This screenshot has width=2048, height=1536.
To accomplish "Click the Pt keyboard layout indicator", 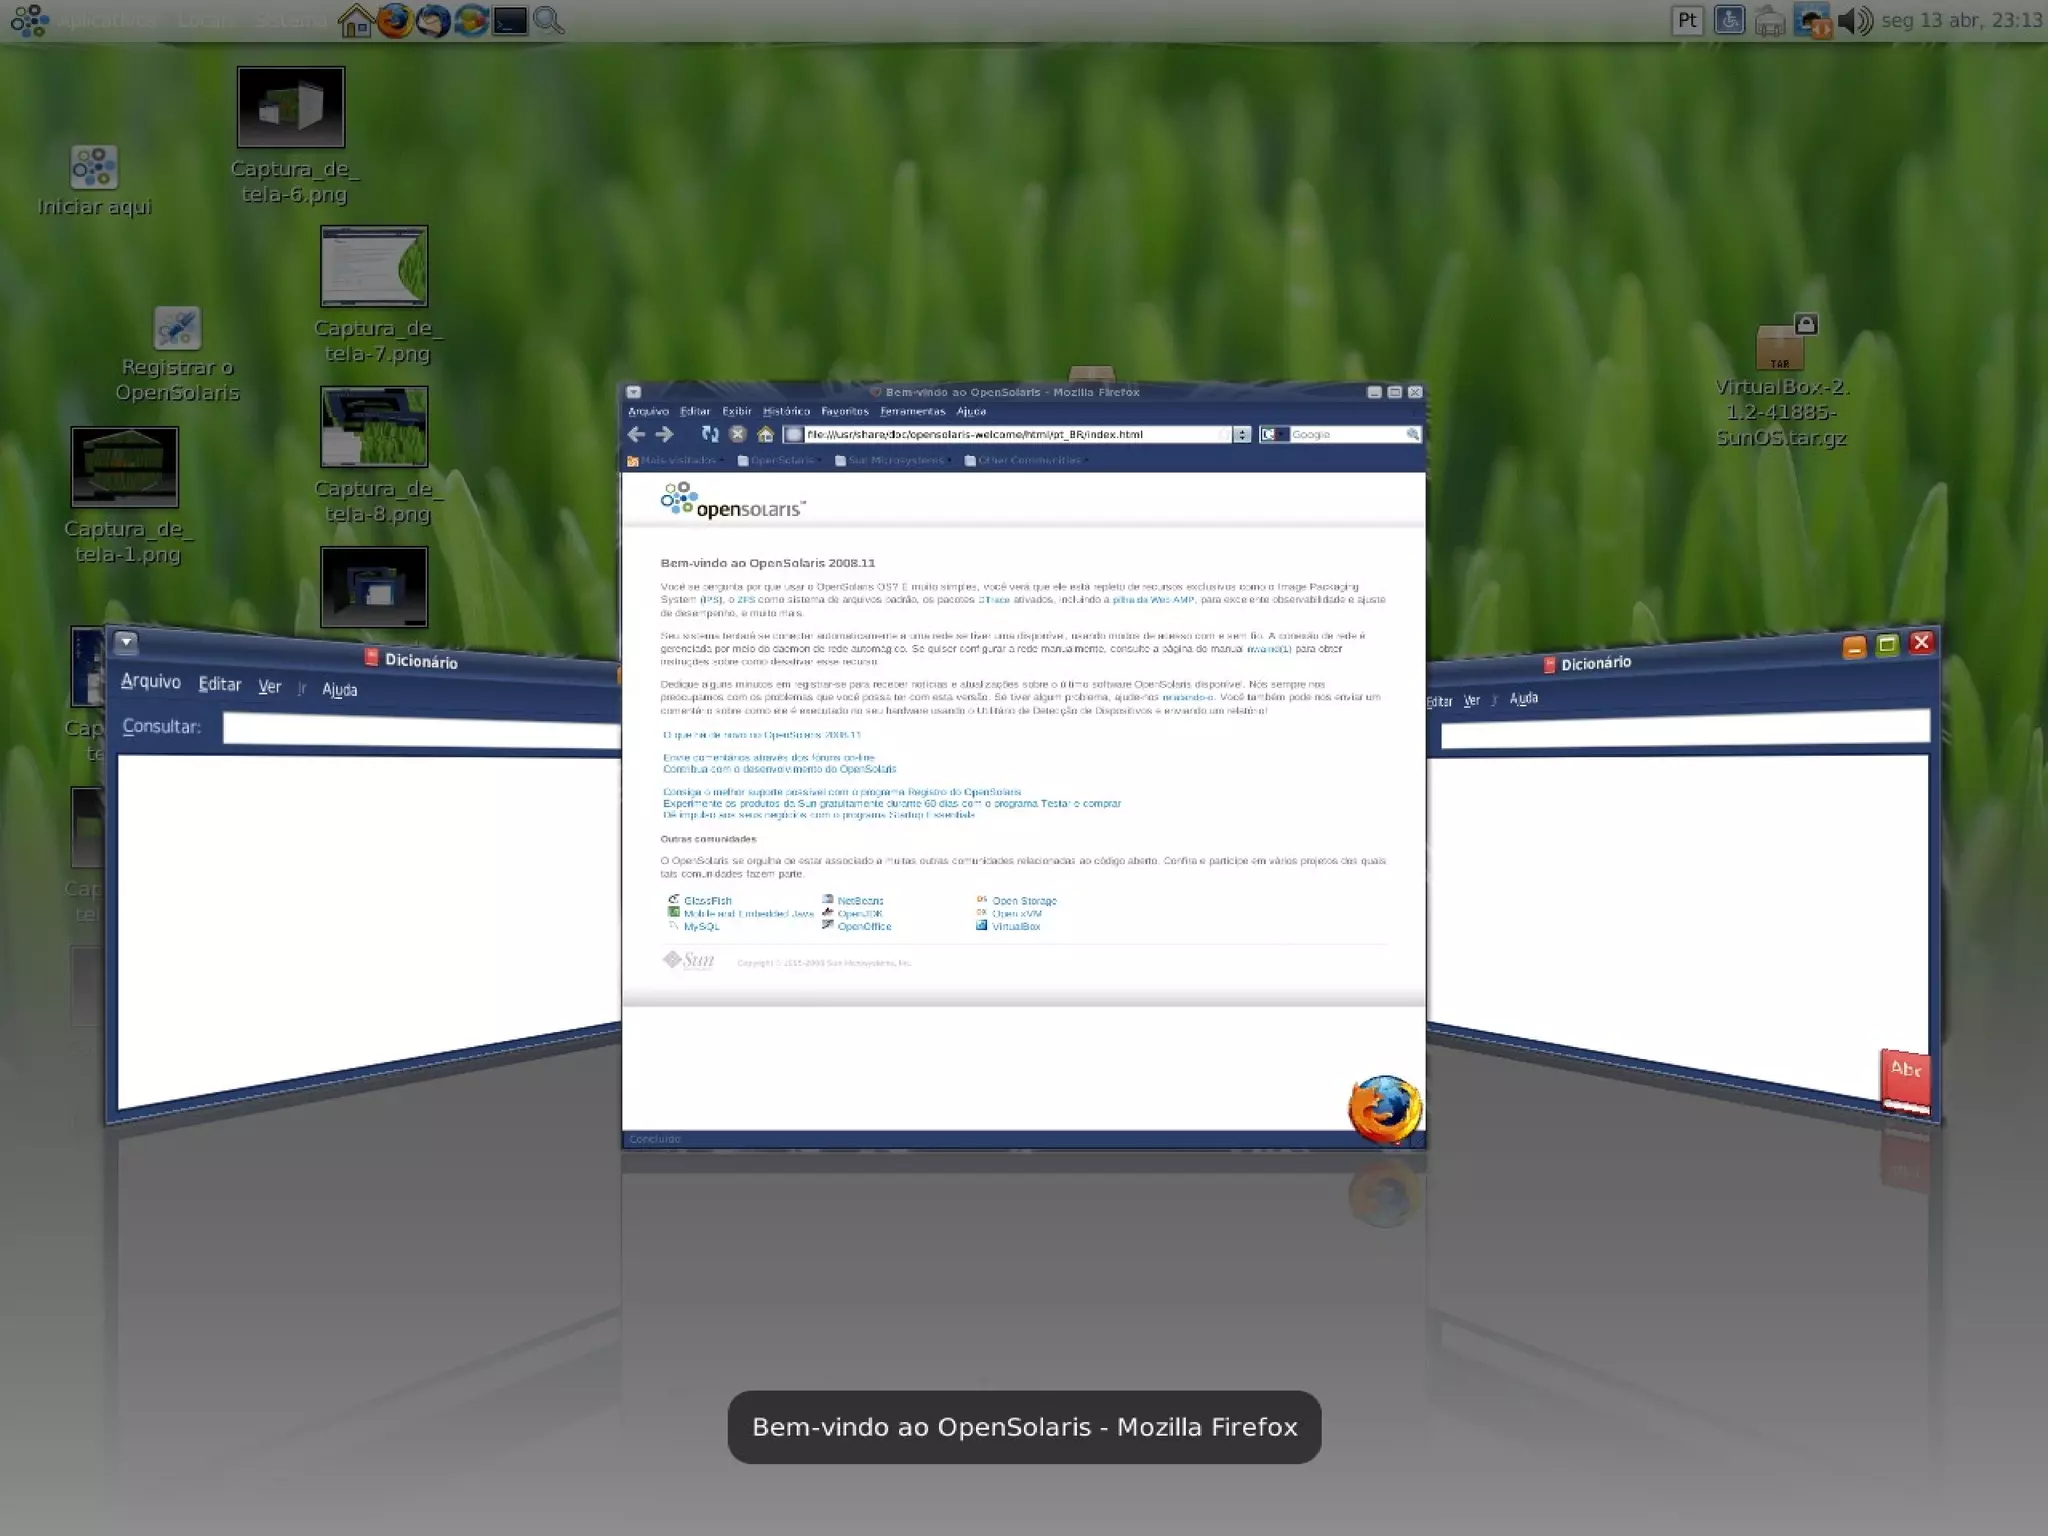I will (x=1687, y=20).
